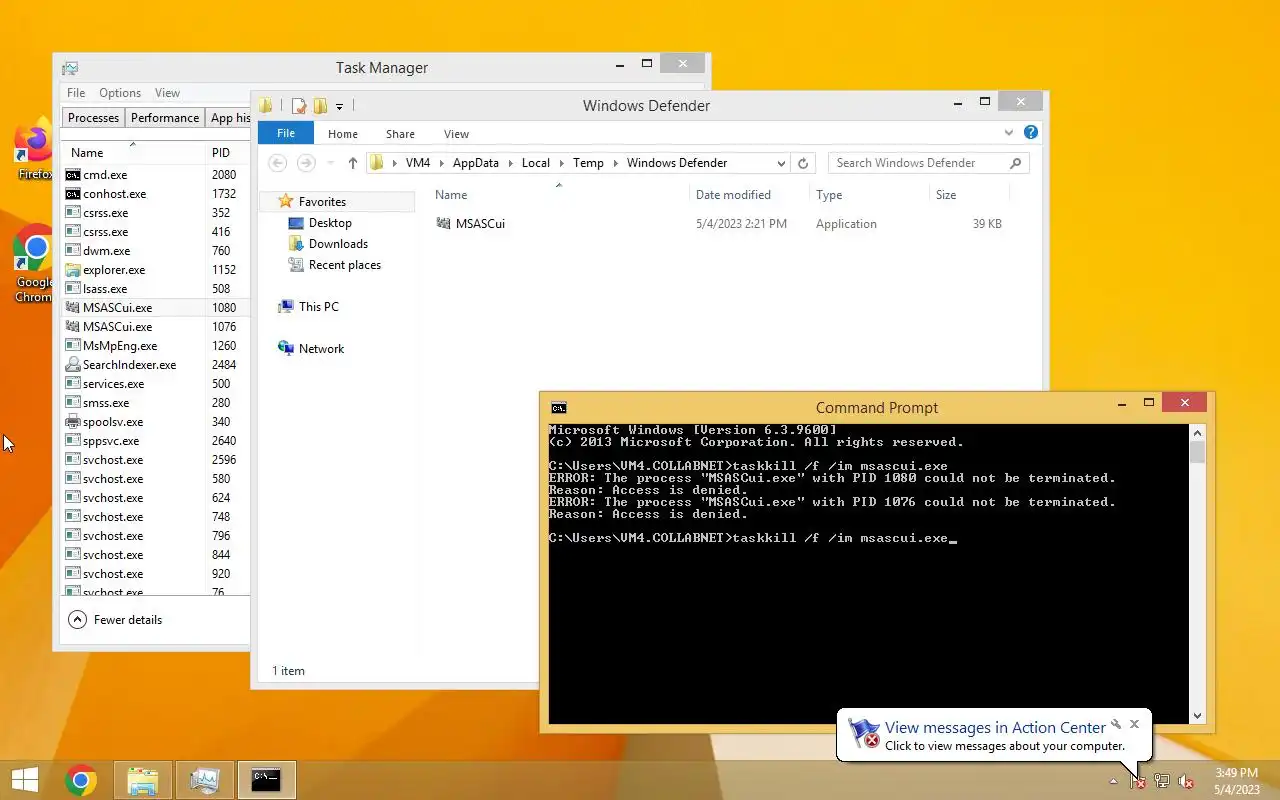This screenshot has width=1280, height=800.
Task: Click search magnifier in Explorer
Action: [x=1016, y=163]
